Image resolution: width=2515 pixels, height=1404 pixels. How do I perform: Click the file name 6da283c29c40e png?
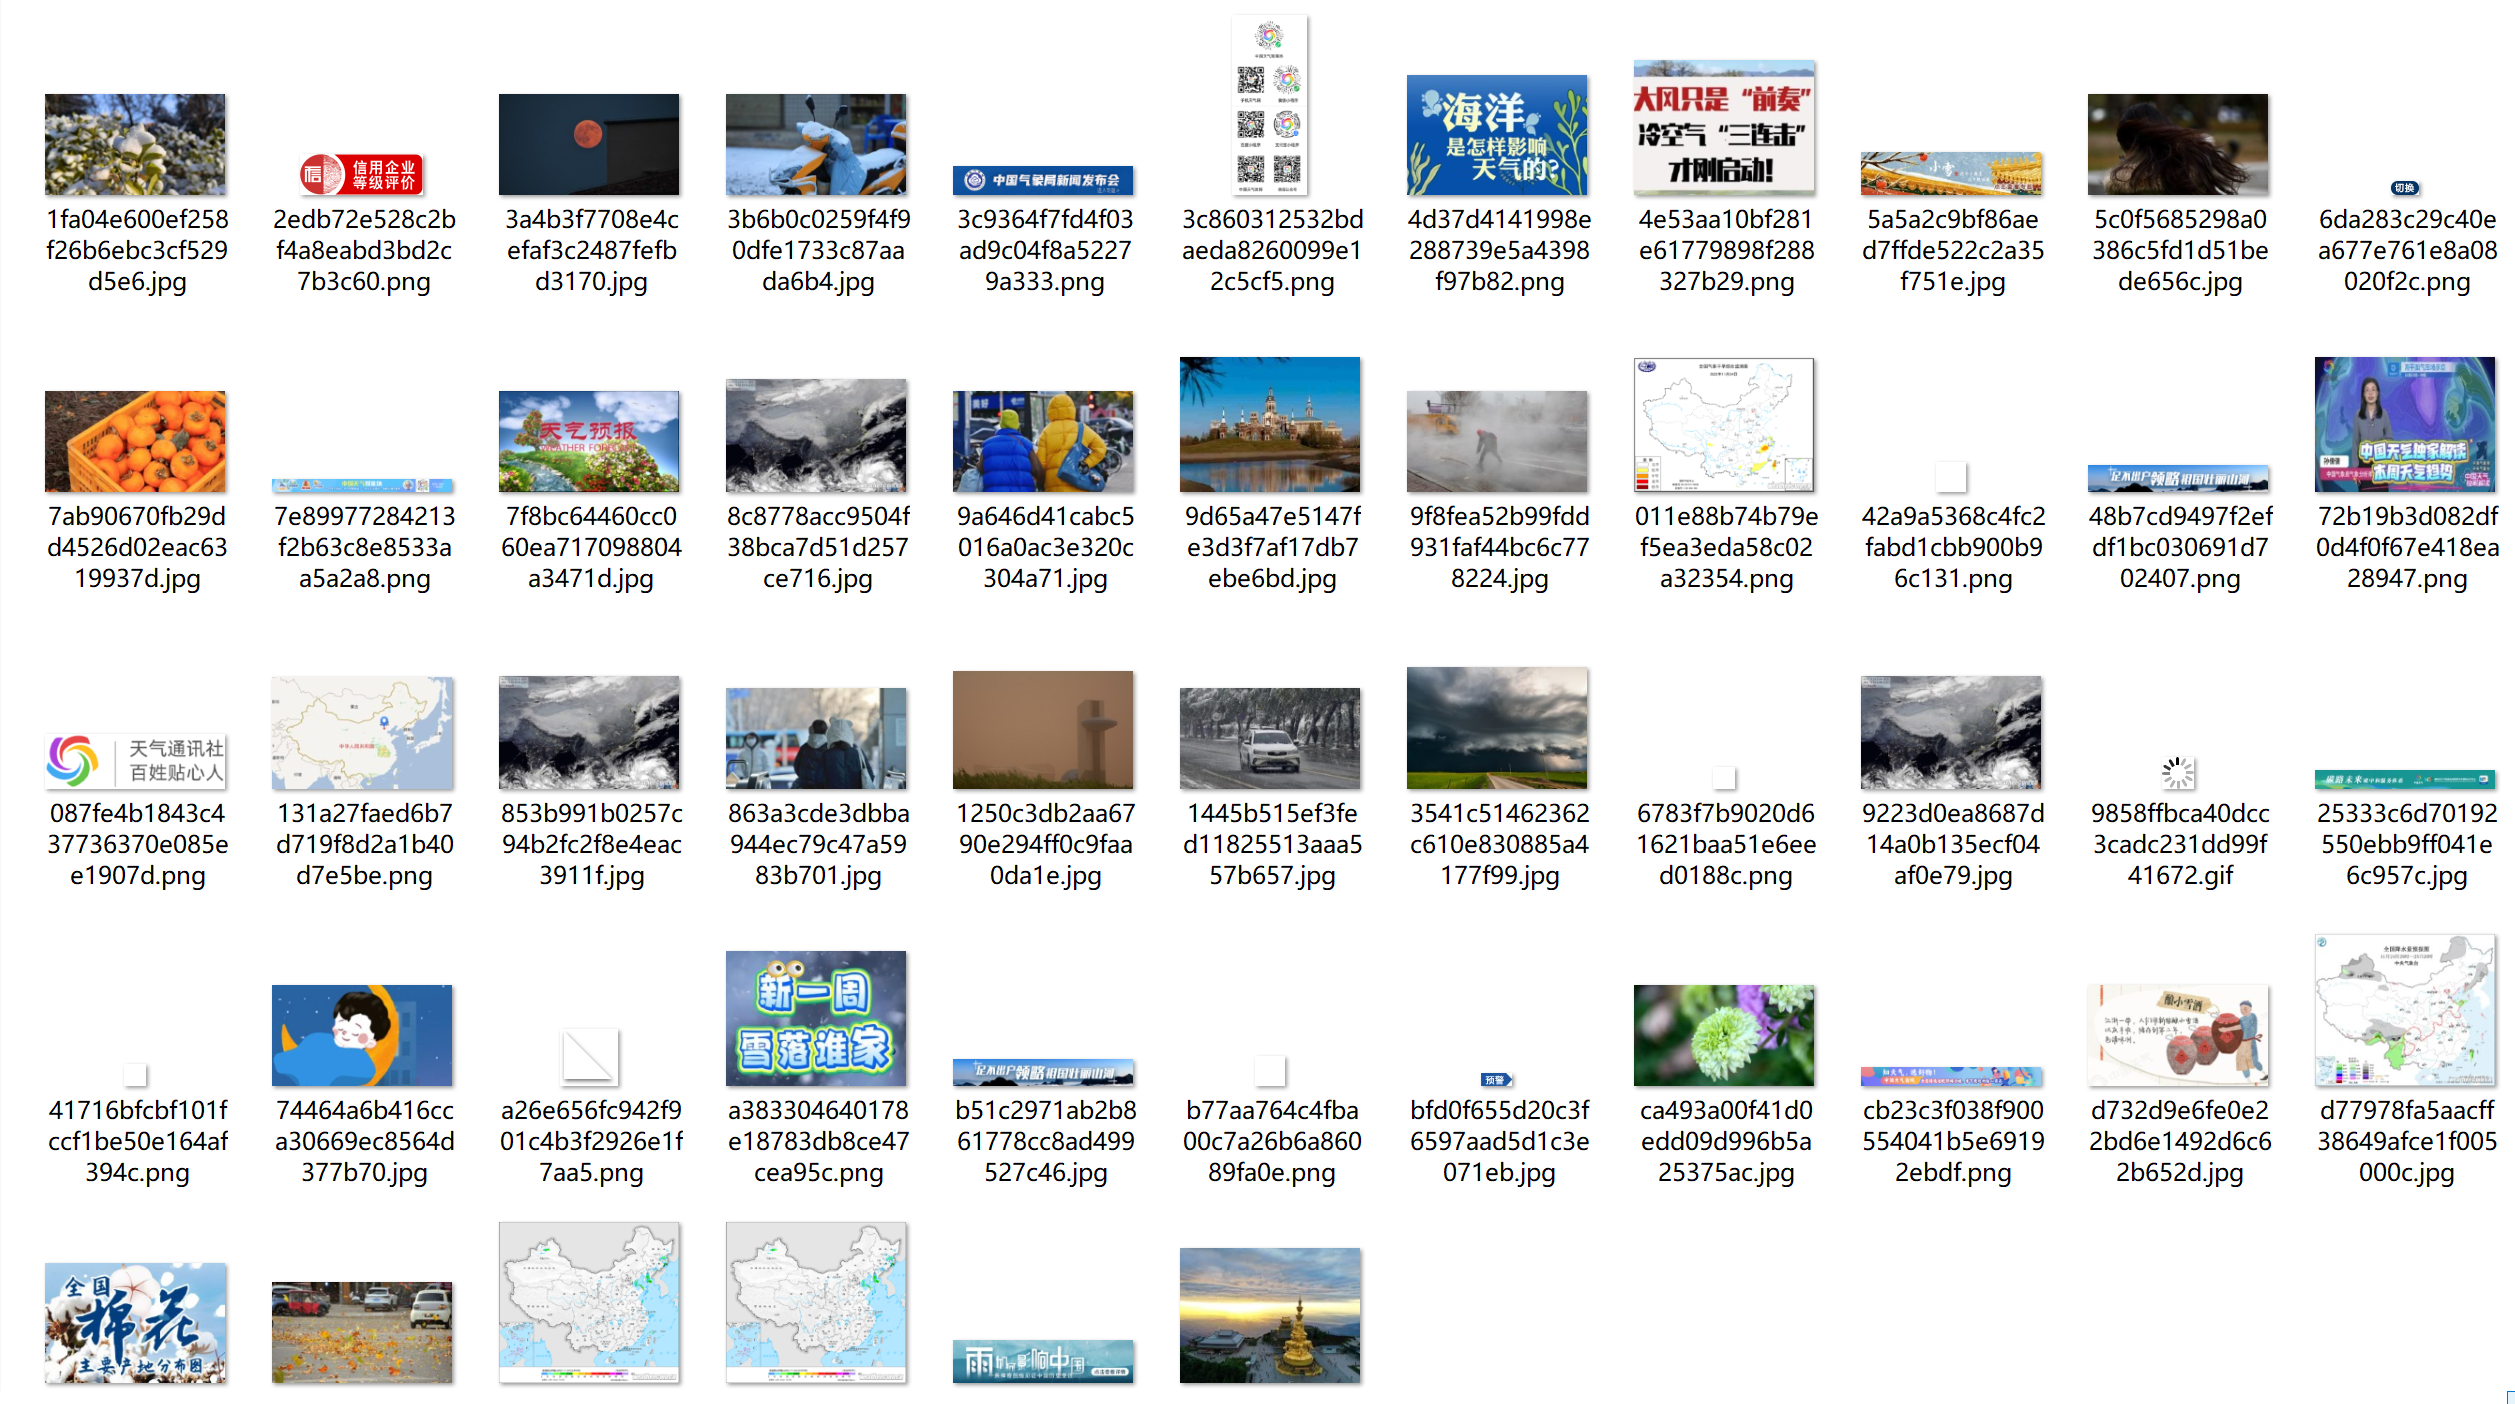pyautogui.click(x=2406, y=250)
